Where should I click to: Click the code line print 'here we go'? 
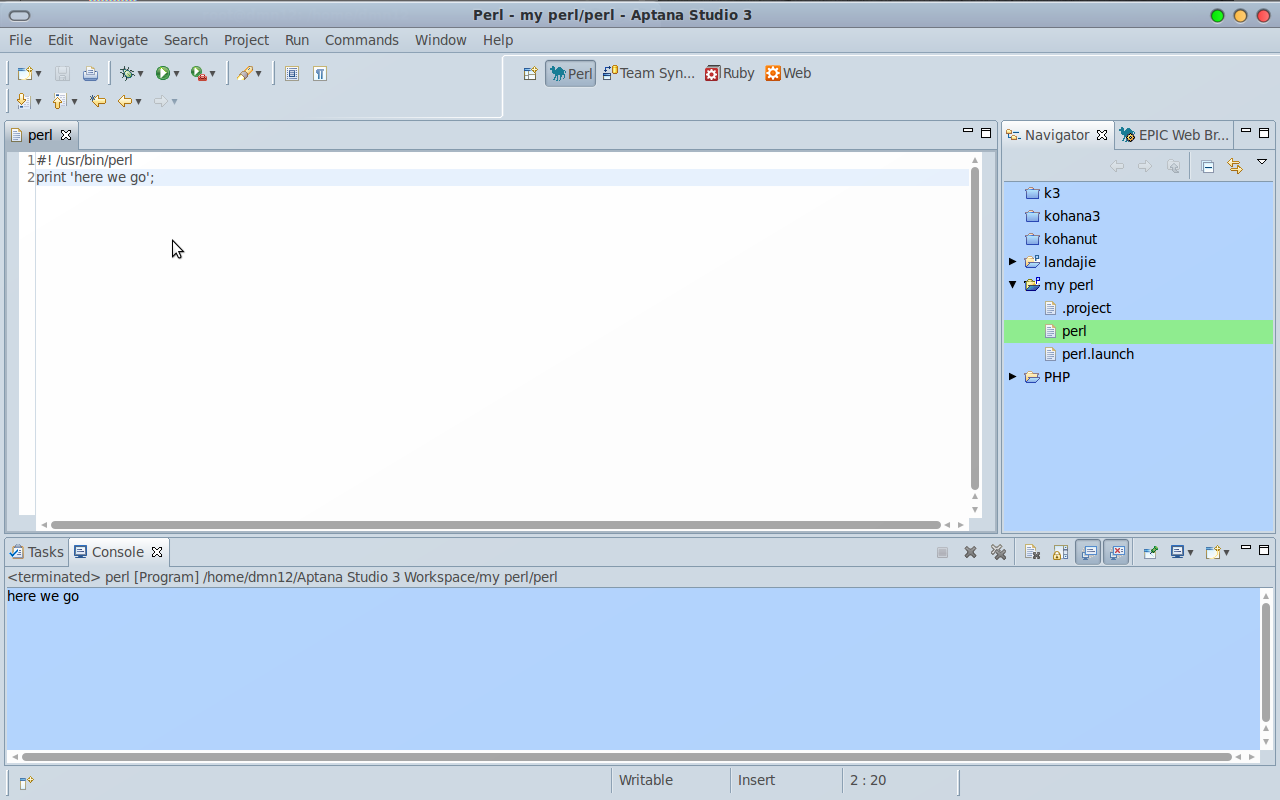(x=96, y=178)
